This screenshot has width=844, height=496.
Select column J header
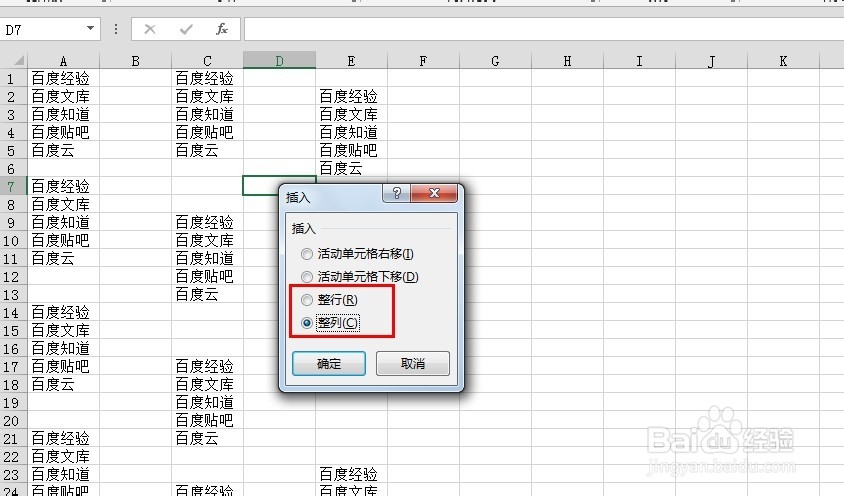pos(712,61)
